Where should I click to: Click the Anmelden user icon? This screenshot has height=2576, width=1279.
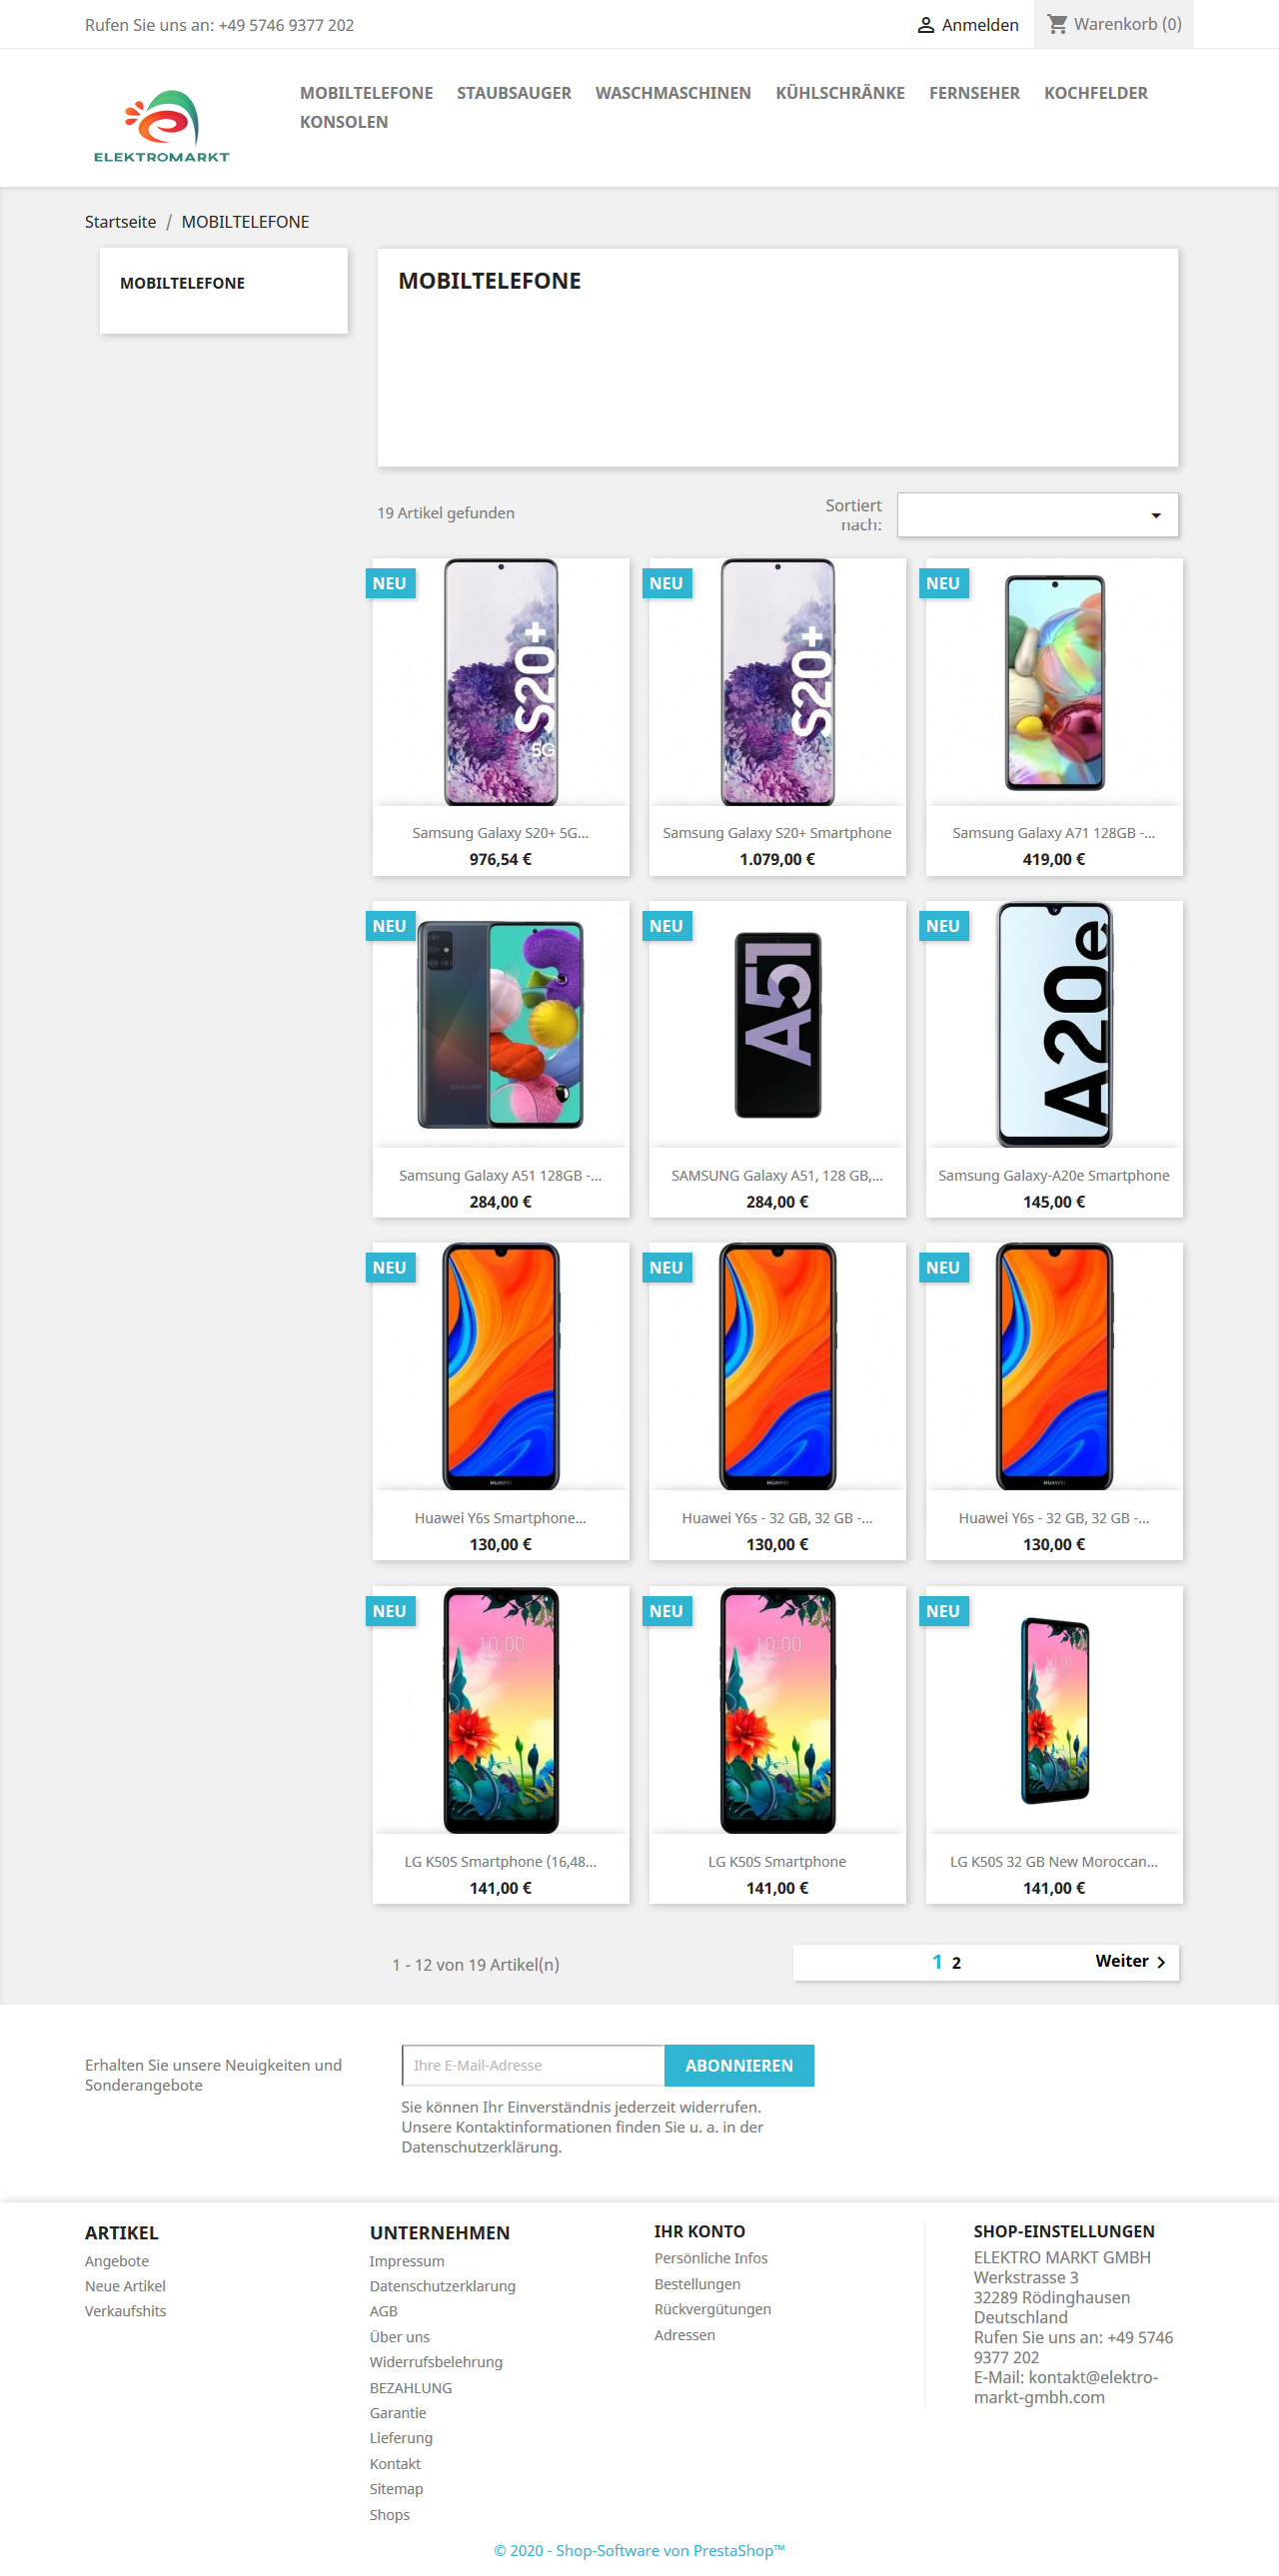pos(925,25)
